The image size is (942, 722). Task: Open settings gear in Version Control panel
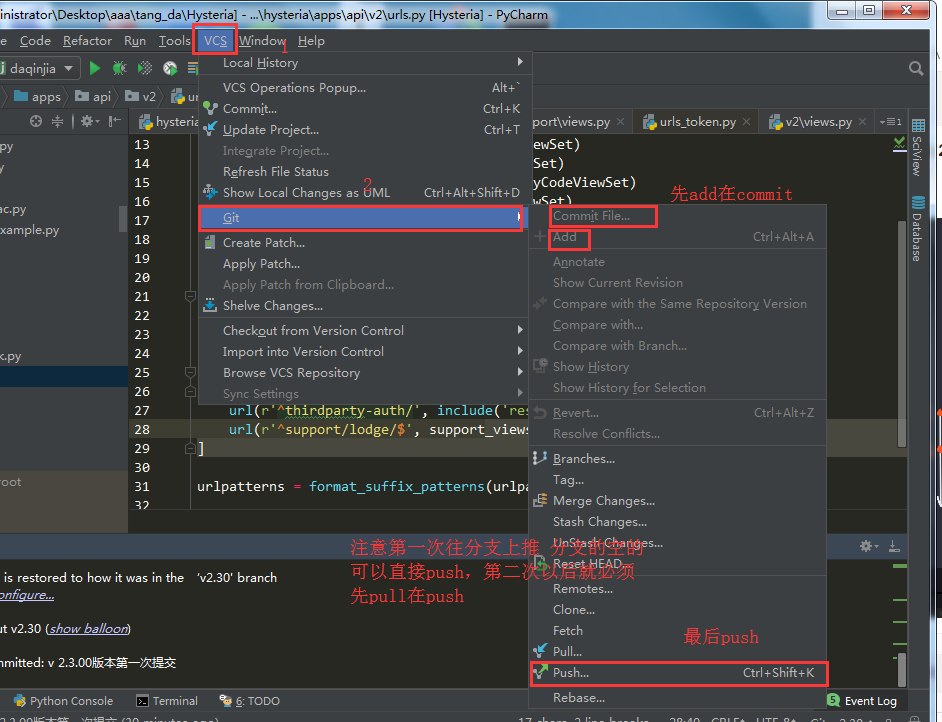coord(869,546)
